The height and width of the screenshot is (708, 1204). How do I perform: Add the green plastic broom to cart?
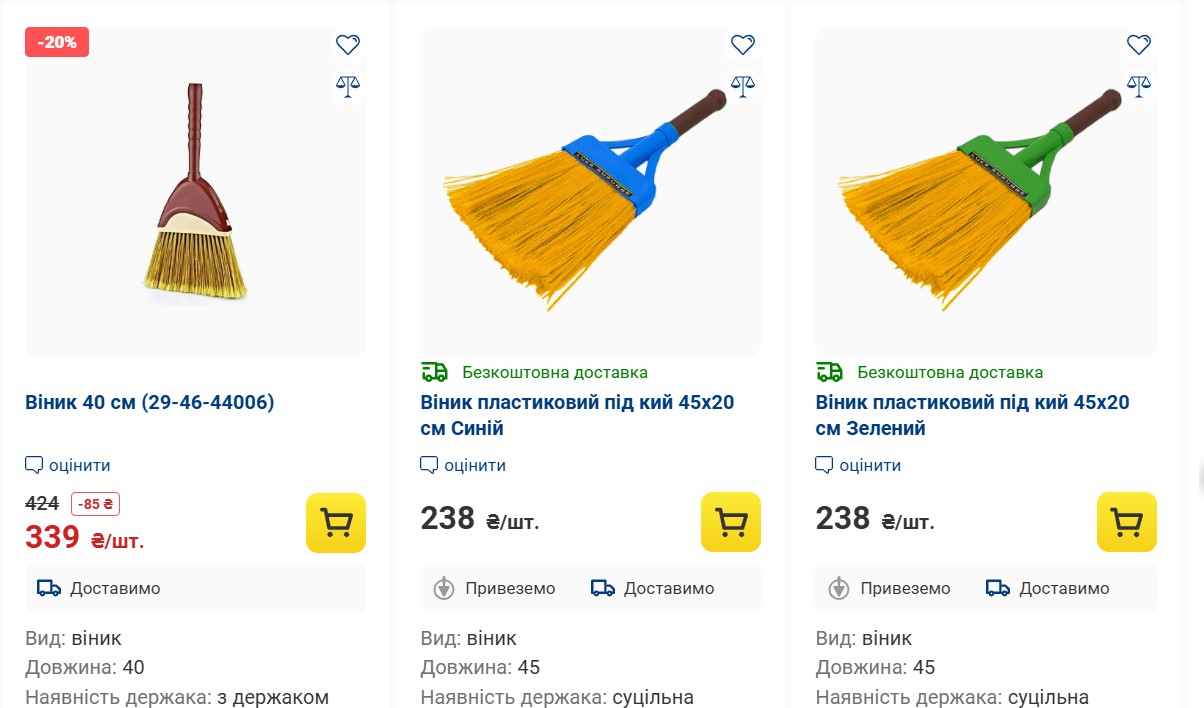point(1127,522)
